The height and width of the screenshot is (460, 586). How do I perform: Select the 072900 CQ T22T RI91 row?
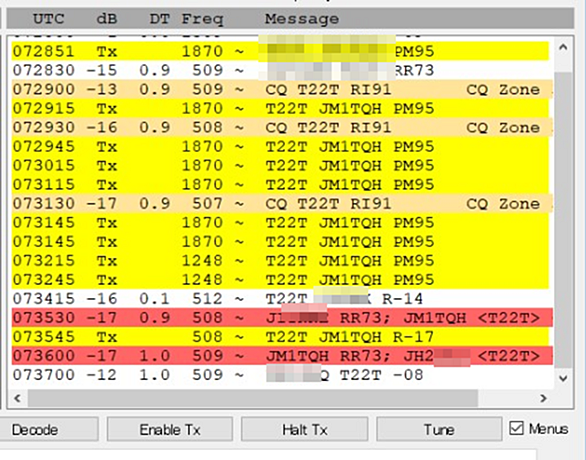coord(282,89)
